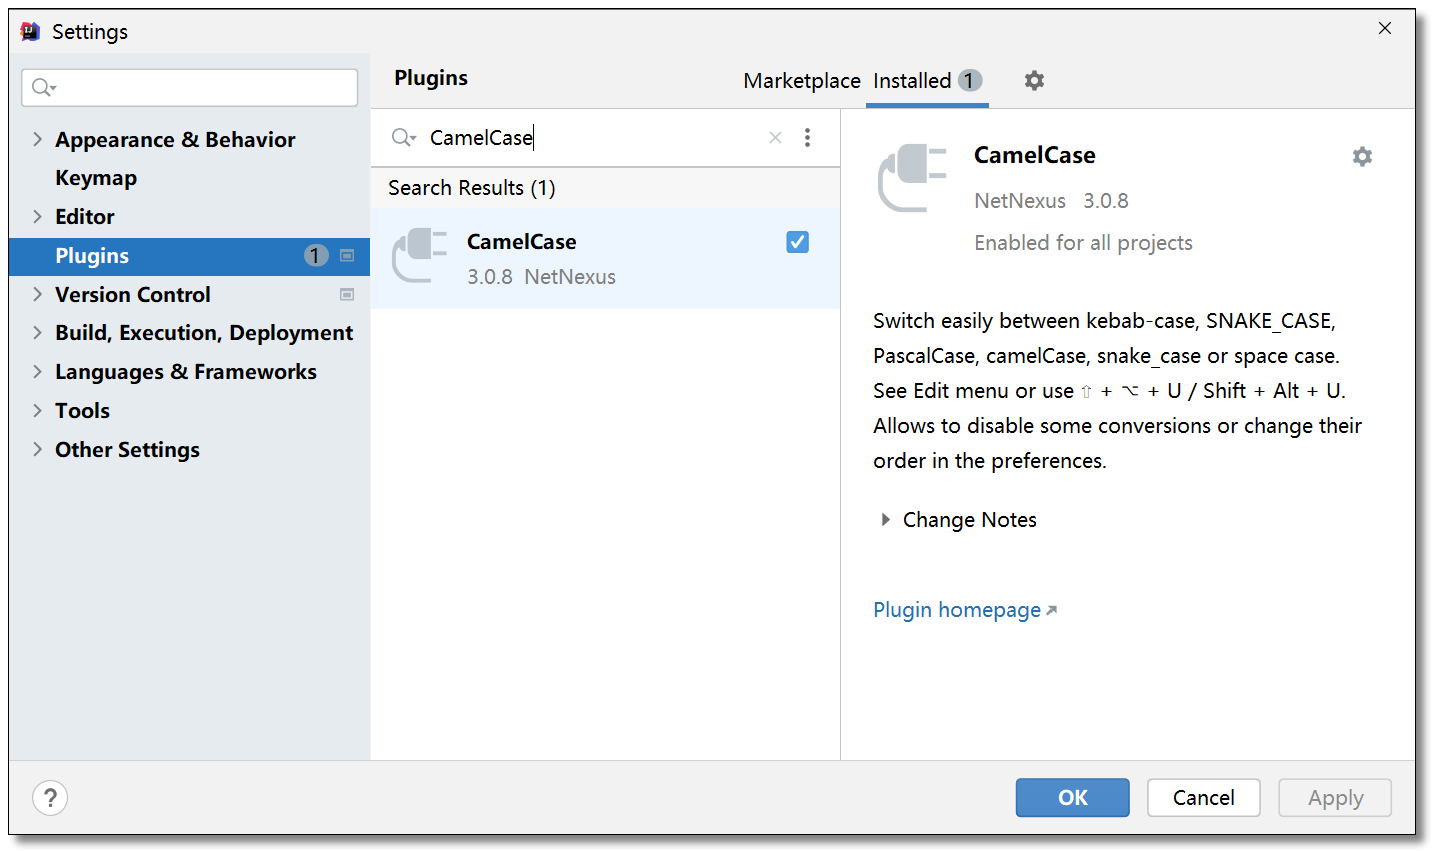Click the Search Results (1) header

click(x=472, y=188)
